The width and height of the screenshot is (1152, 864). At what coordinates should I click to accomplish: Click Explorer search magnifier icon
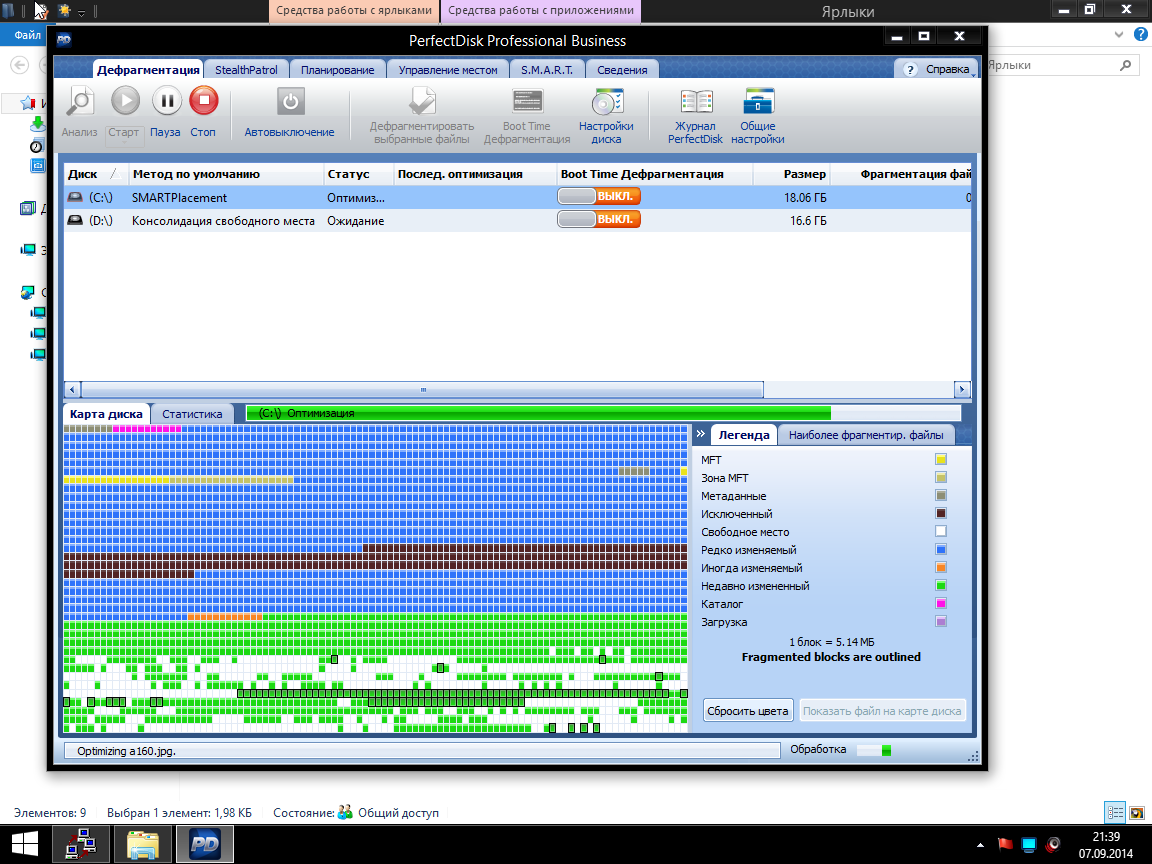(1126, 65)
